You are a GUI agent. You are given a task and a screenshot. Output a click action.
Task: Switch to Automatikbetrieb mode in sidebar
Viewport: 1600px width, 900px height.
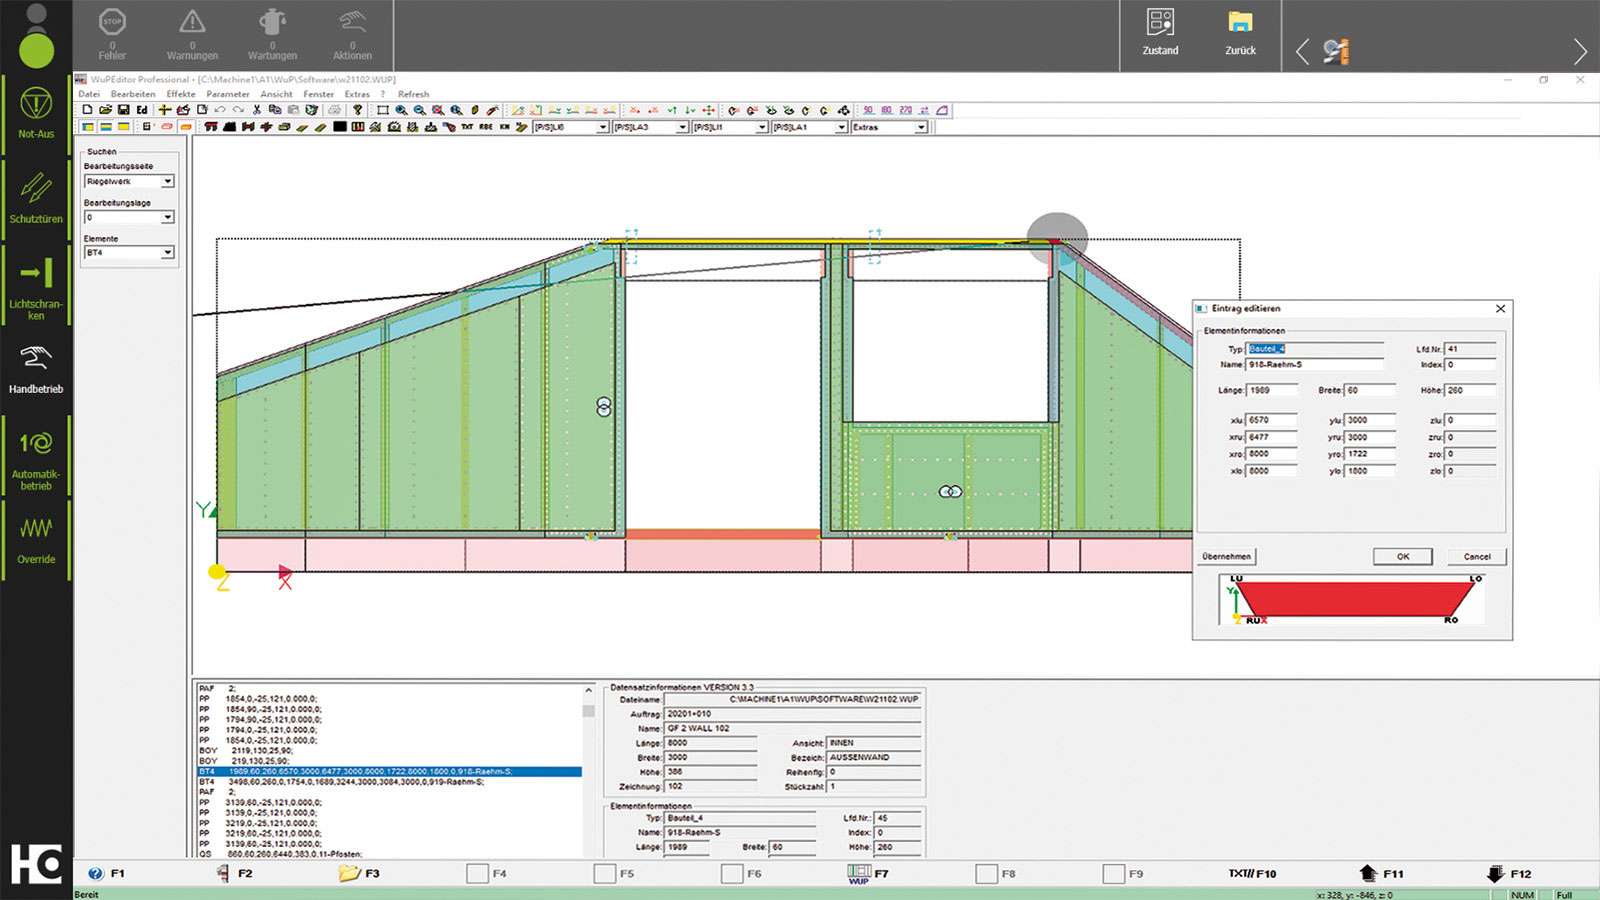coord(36,458)
